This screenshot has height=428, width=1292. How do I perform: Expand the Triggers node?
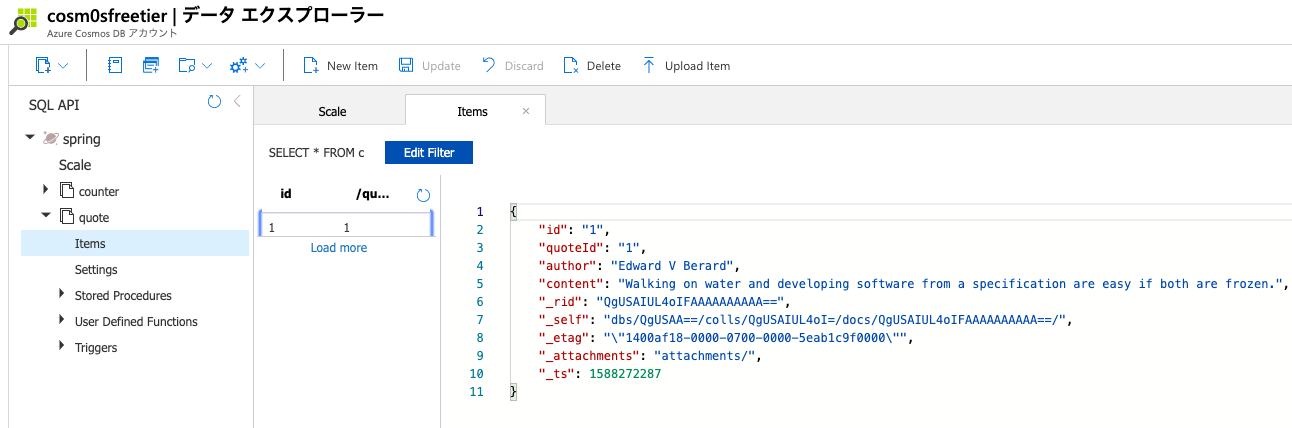tap(63, 347)
